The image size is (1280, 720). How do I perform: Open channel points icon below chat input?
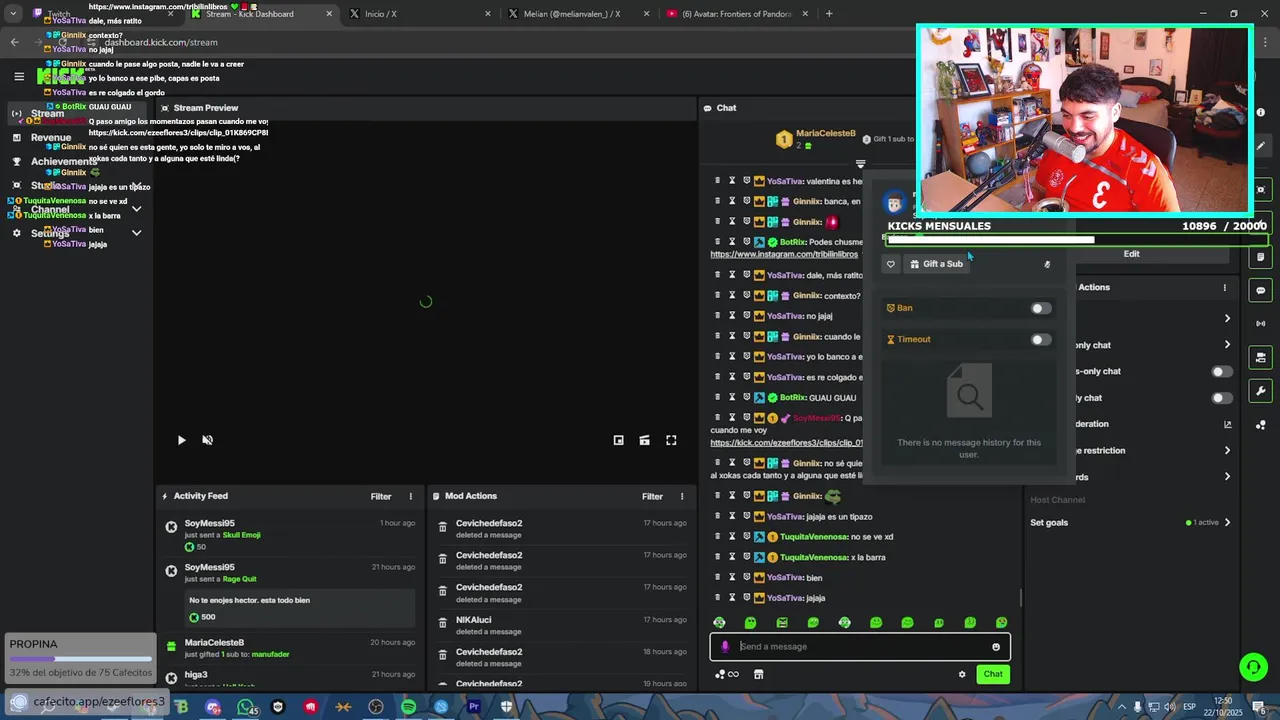point(727,674)
